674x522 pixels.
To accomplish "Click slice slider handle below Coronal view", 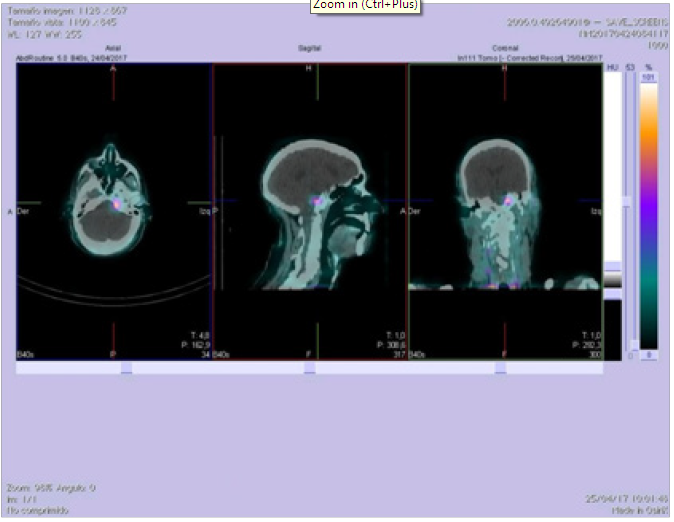I will coord(499,368).
